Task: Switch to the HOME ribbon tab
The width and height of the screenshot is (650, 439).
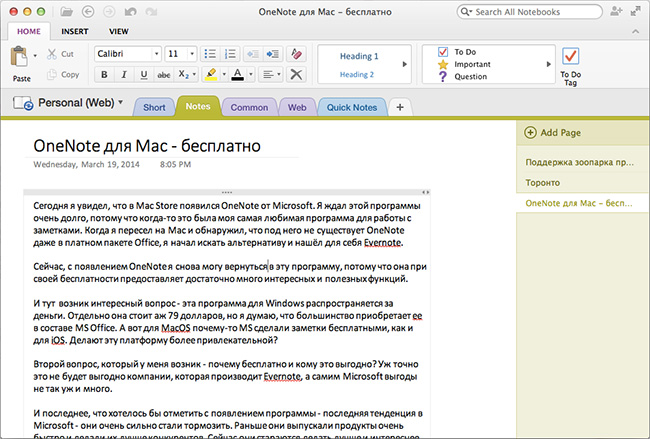Action: click(29, 32)
